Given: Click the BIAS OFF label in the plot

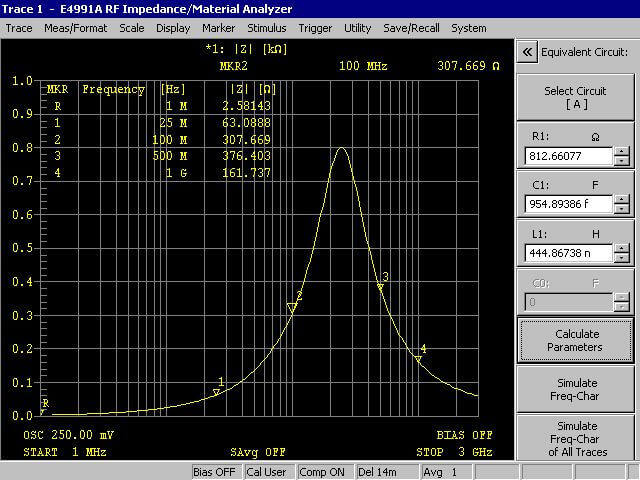Looking at the screenshot, I should coord(464,435).
